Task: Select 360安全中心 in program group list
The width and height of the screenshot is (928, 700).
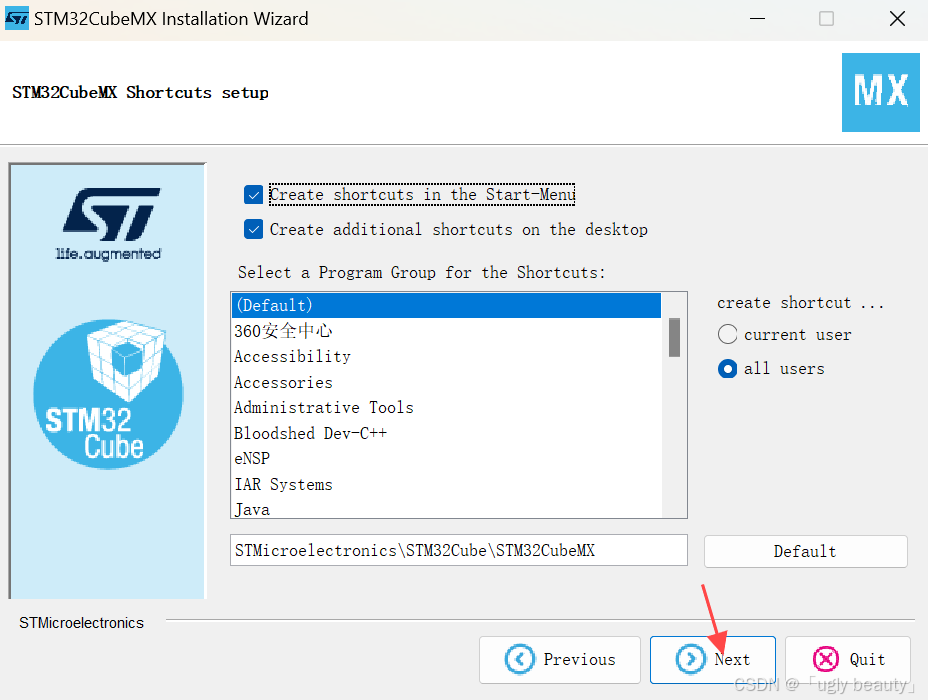Action: pos(446,331)
